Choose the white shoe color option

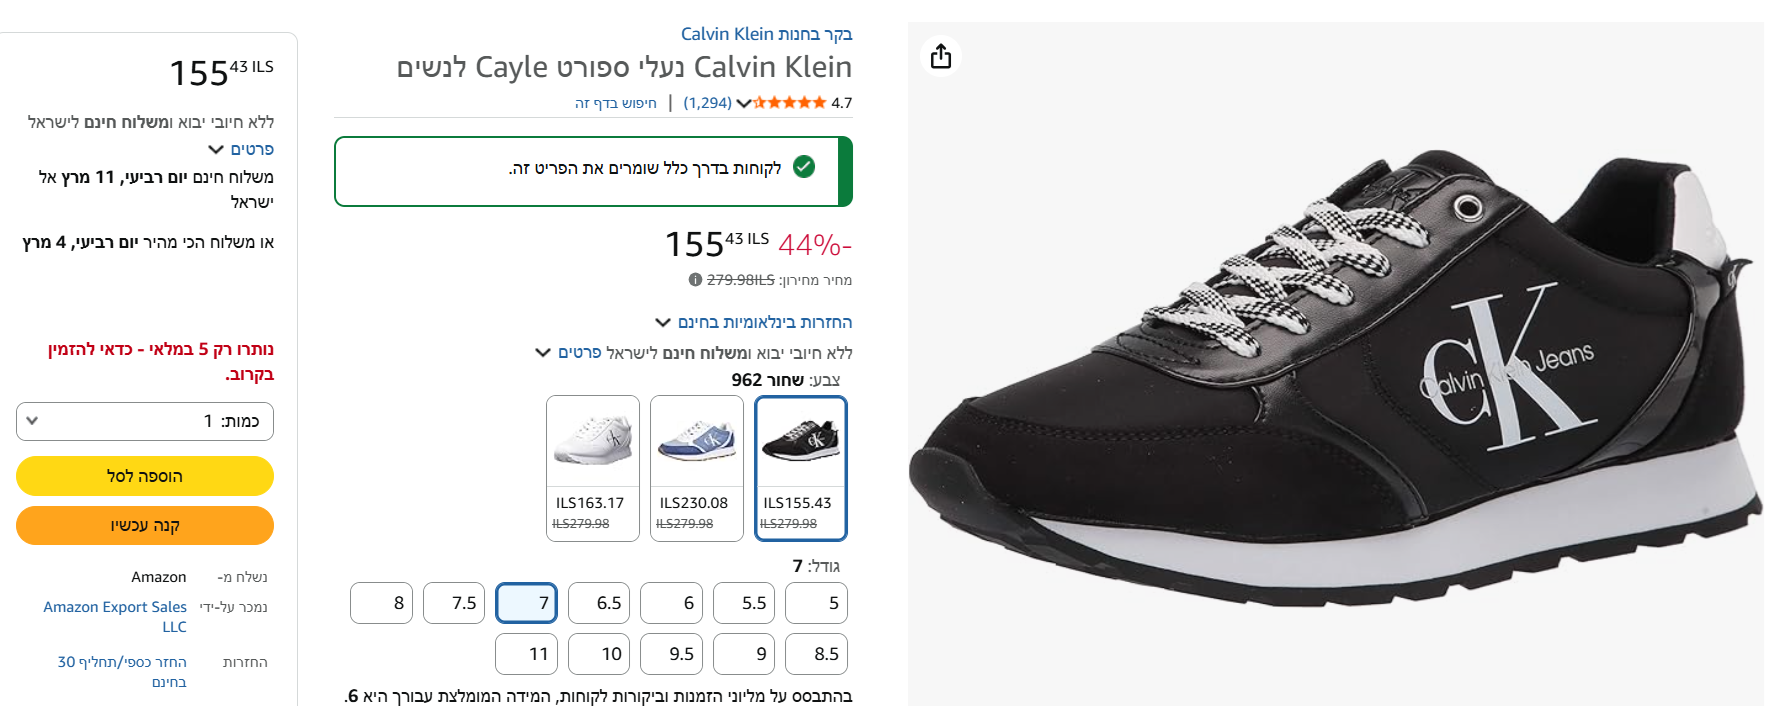[x=593, y=467]
